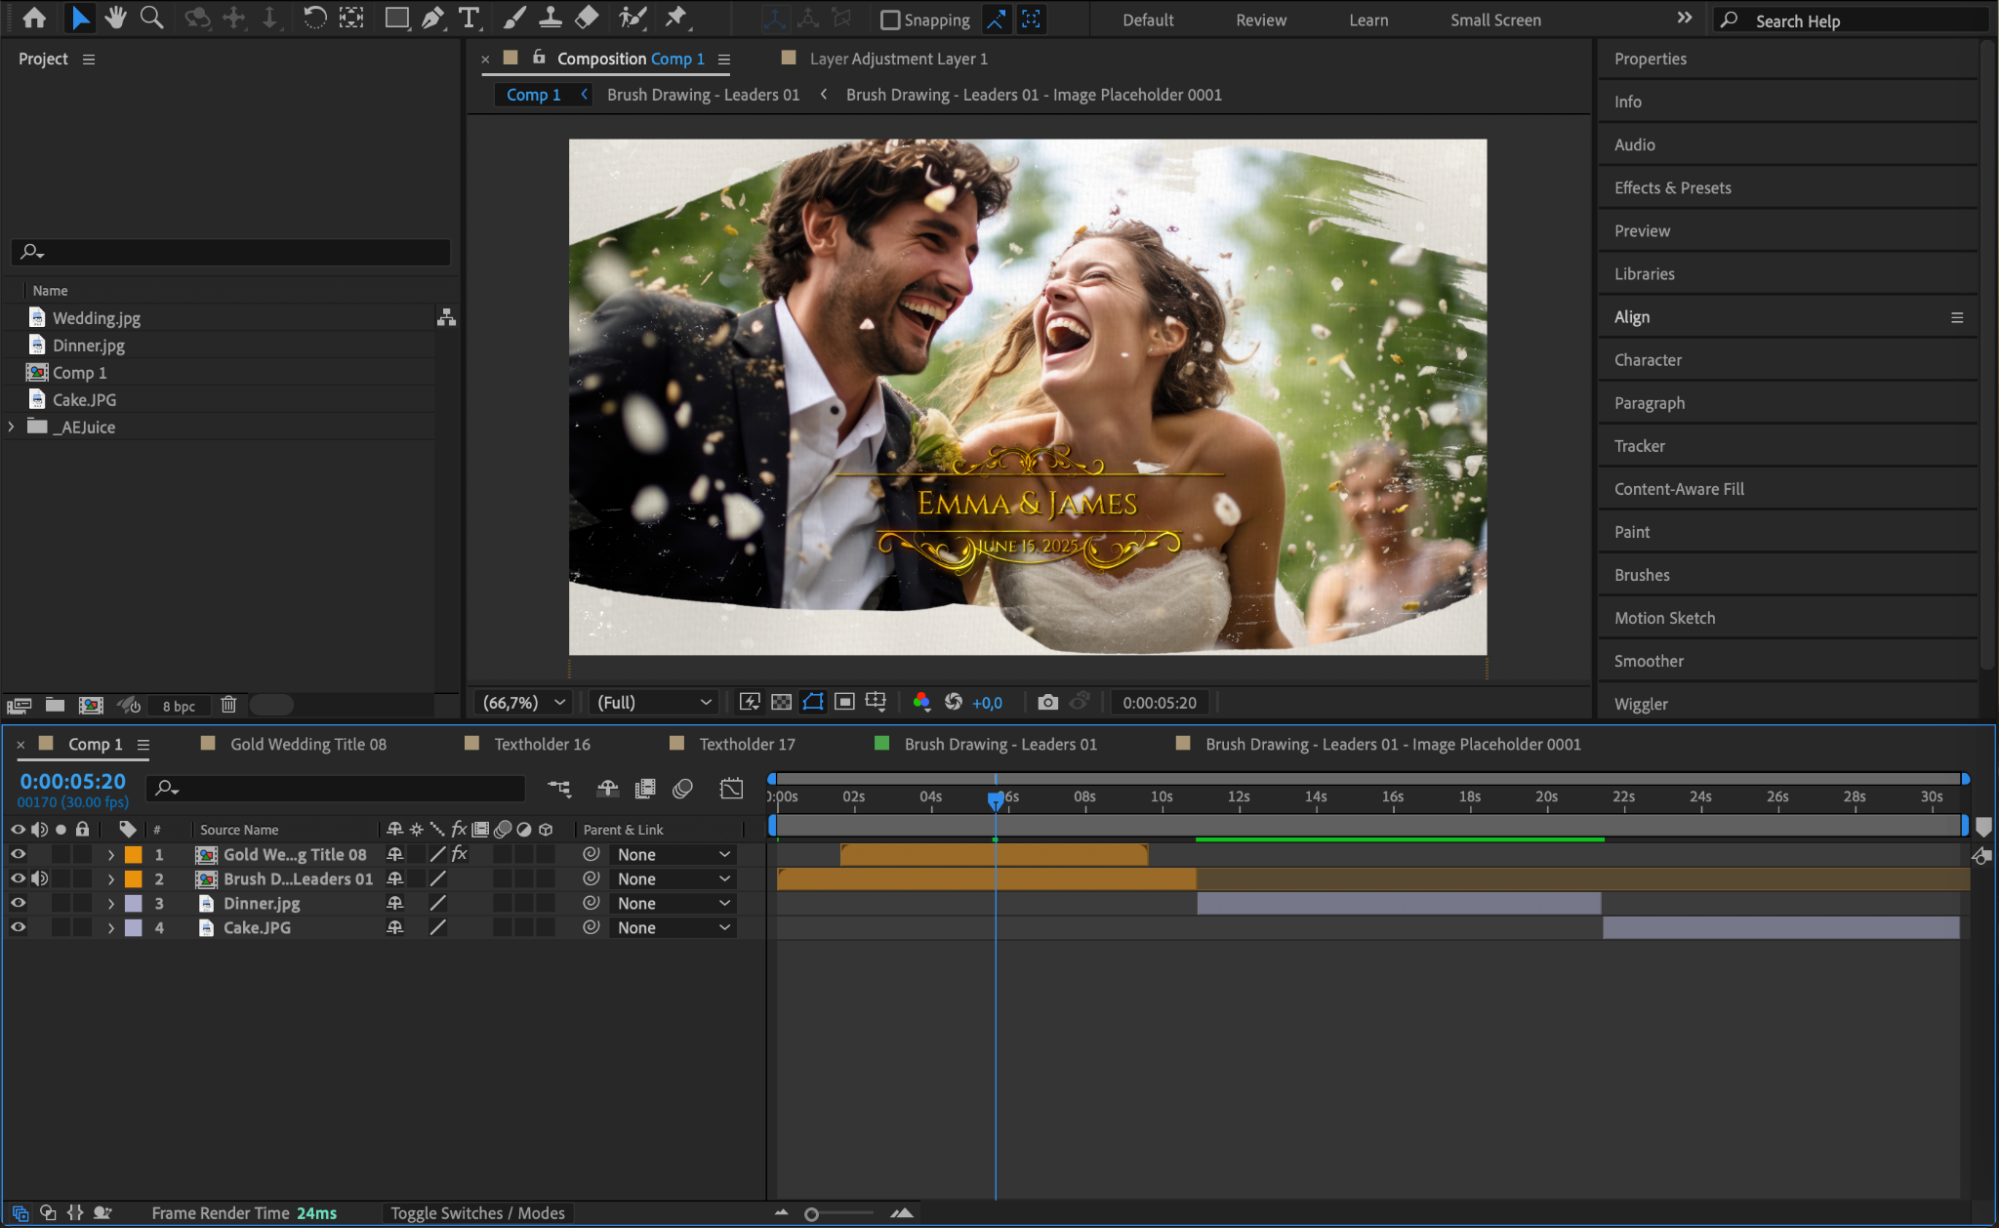Open the Parent dropdown for Cake.JPG
This screenshot has width=1999, height=1228.
click(673, 928)
